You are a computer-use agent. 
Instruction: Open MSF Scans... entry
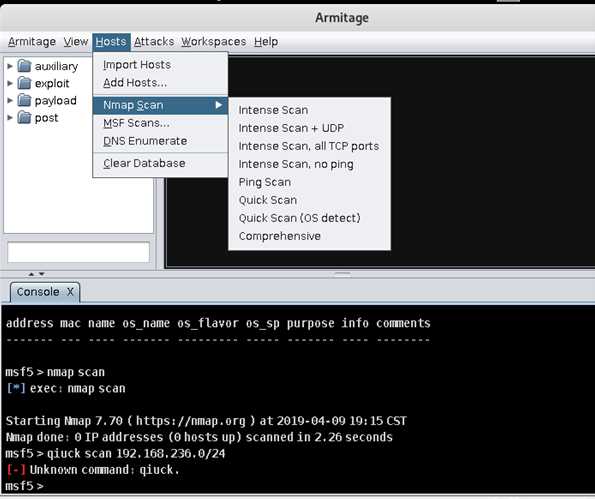point(160,123)
